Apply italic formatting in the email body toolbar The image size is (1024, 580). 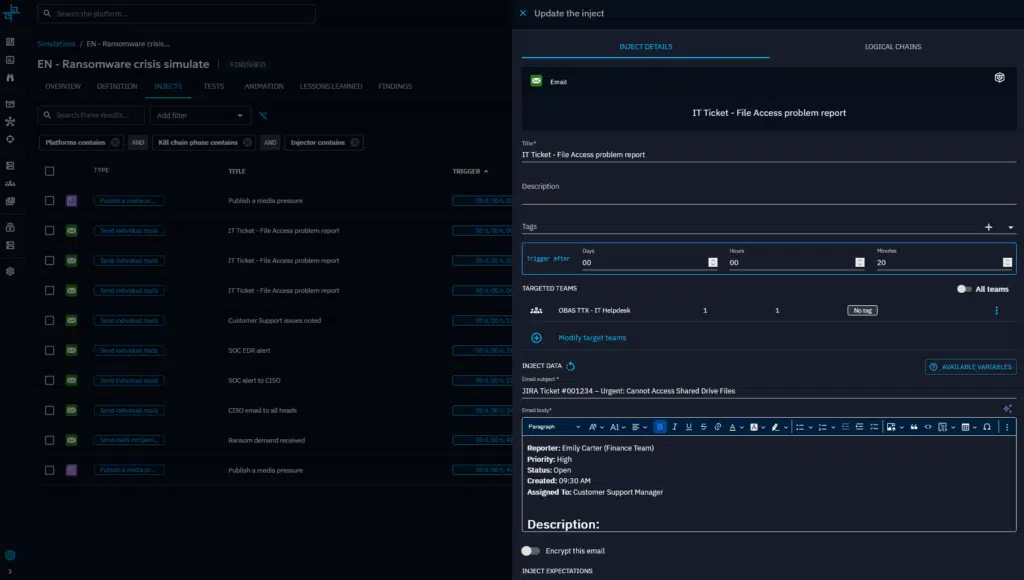point(675,427)
